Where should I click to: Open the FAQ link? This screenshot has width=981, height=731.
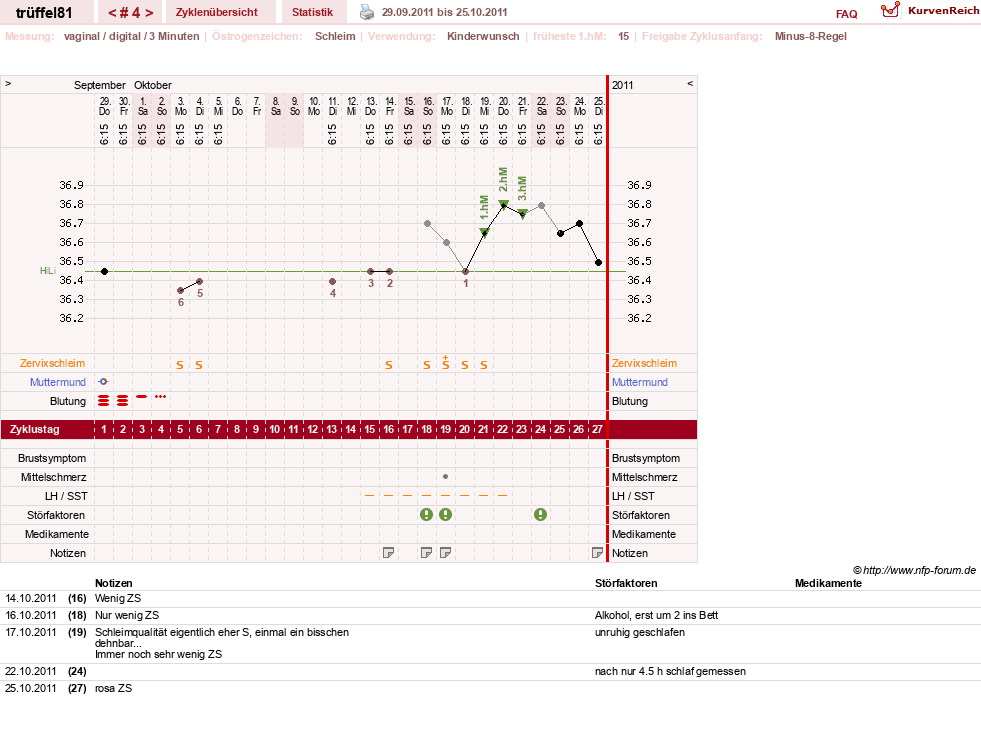click(846, 14)
